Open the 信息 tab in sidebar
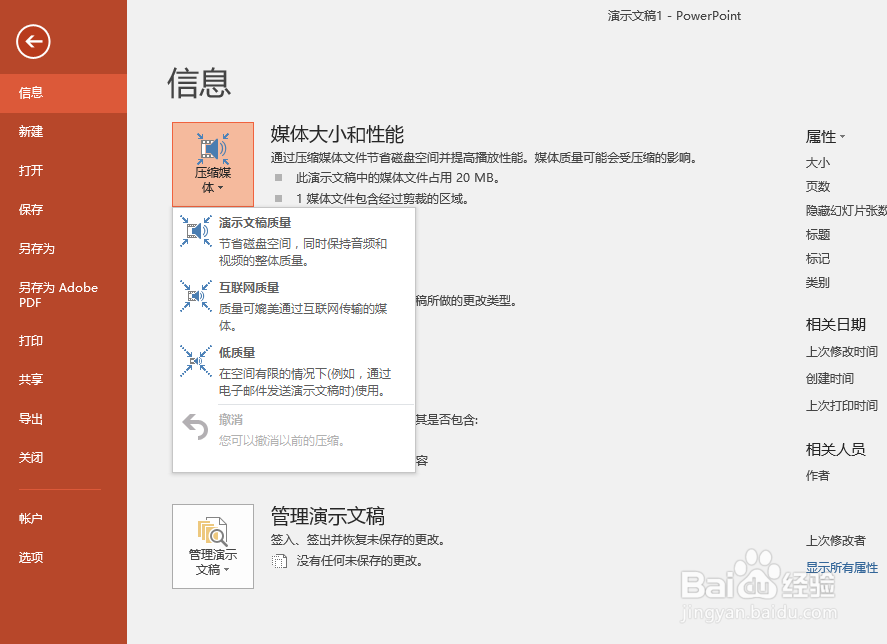Viewport: 887px width, 644px height. point(63,93)
